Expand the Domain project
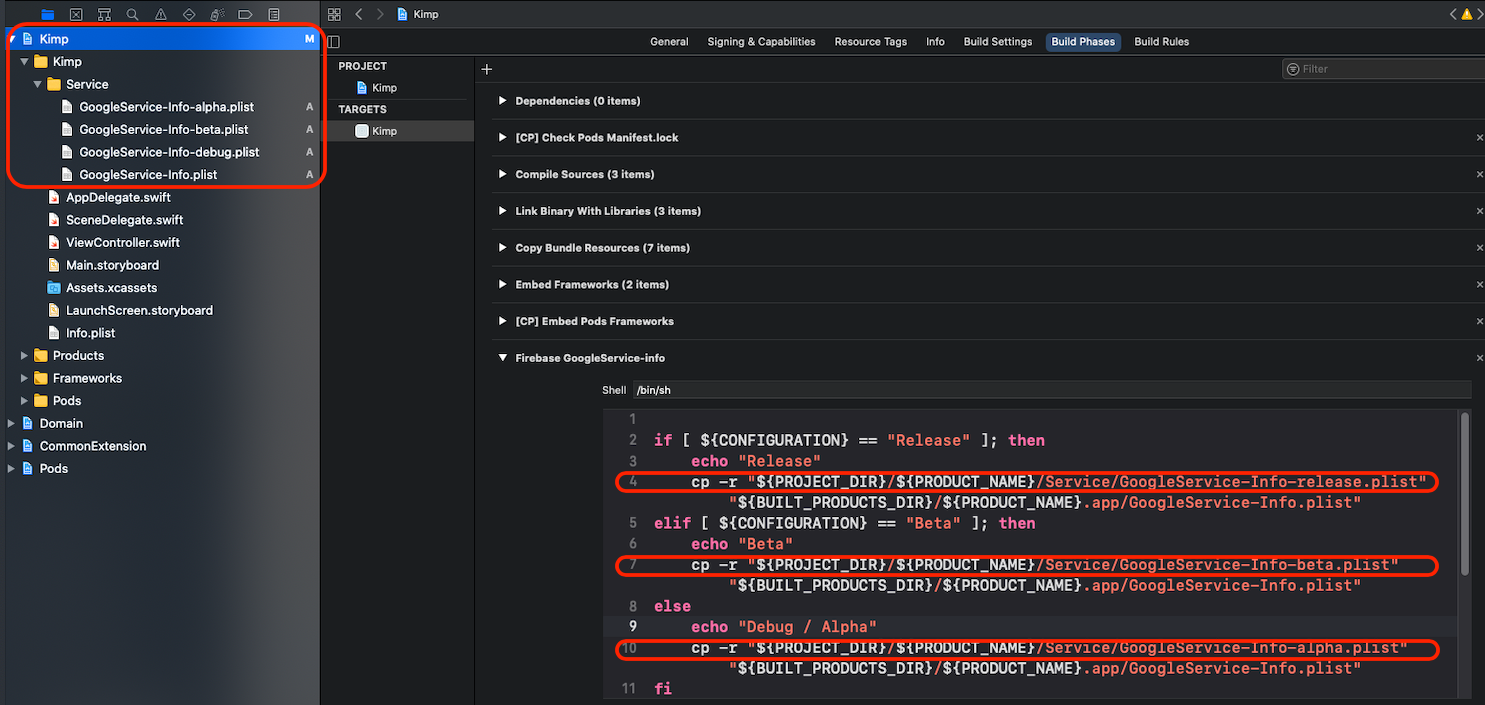The image size is (1485, 705). (x=12, y=423)
